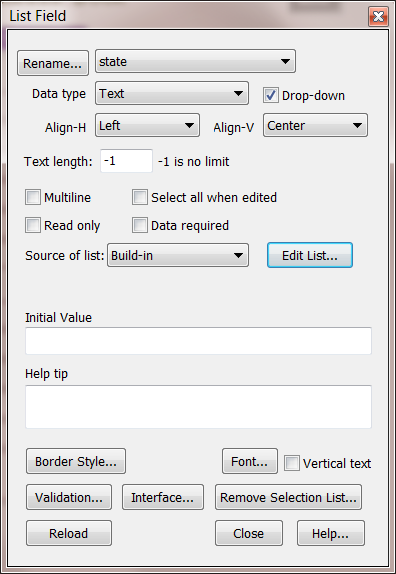
Task: Check the Data required checkbox
Action: click(140, 225)
